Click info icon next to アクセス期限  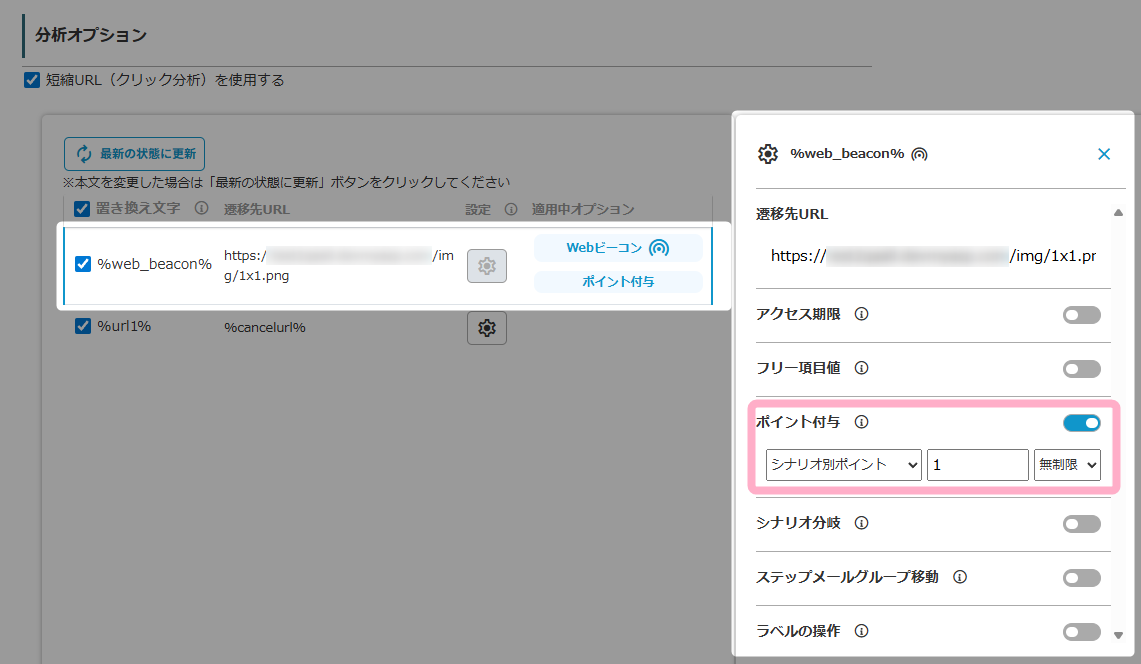point(861,314)
